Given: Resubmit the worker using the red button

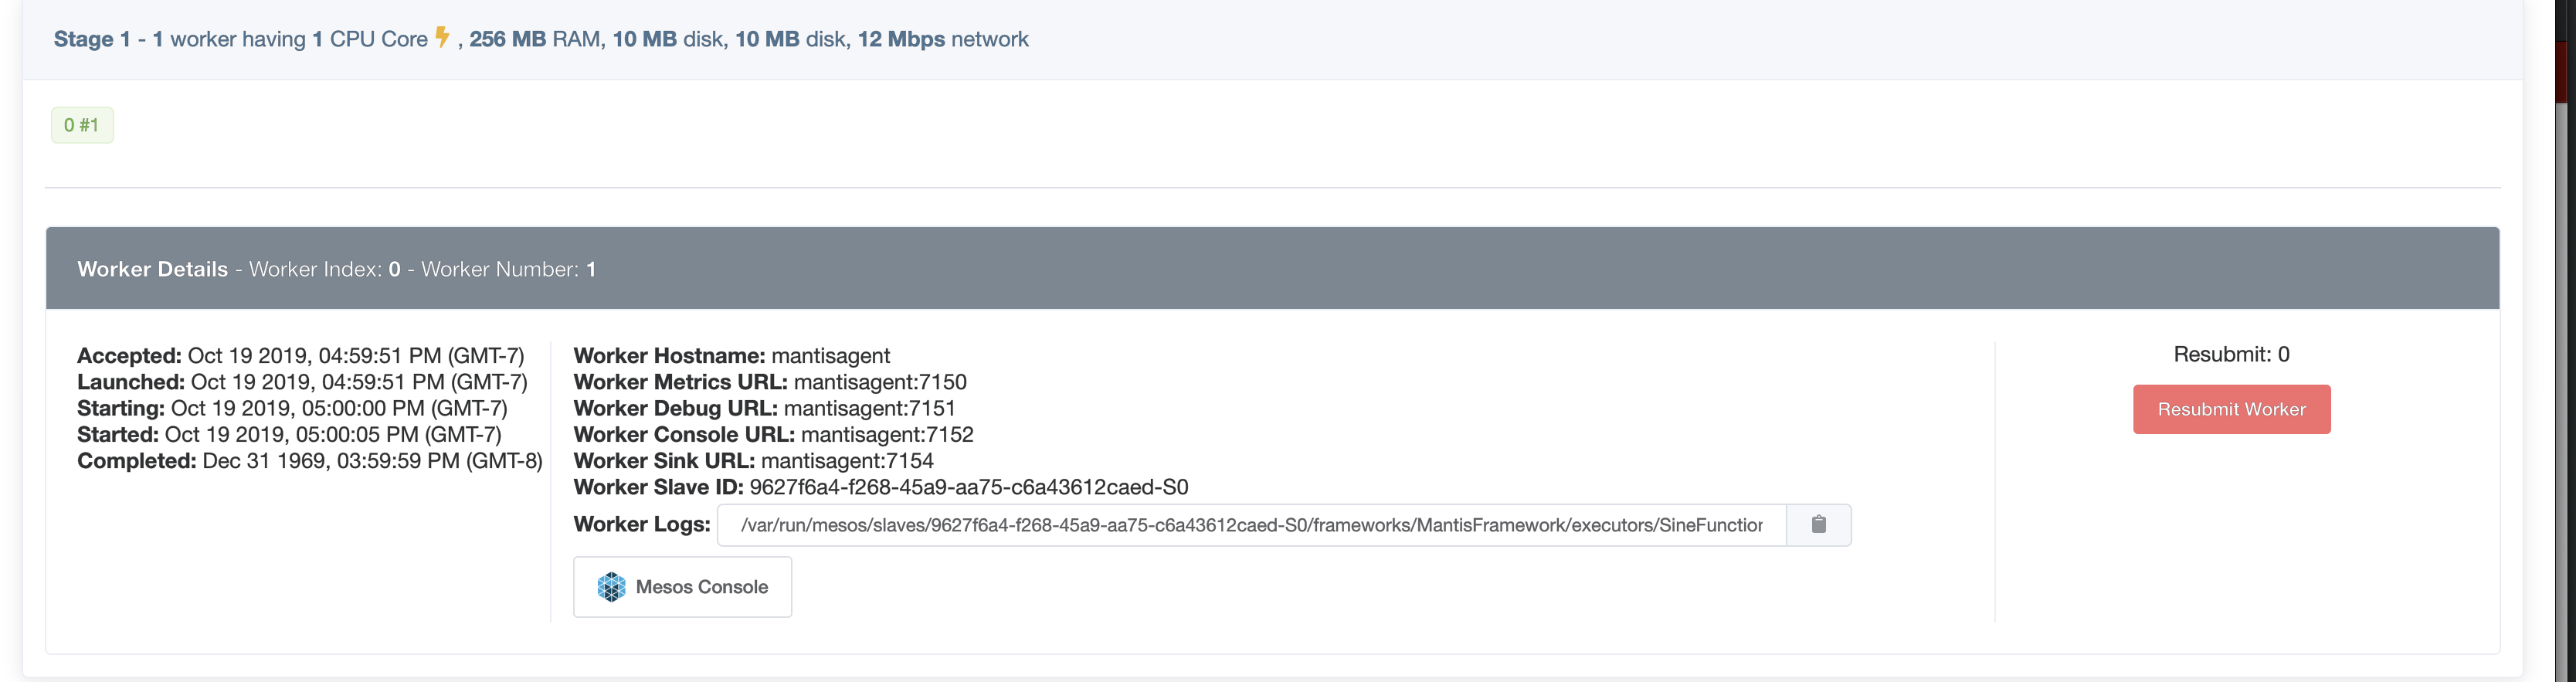Looking at the screenshot, I should (2231, 409).
